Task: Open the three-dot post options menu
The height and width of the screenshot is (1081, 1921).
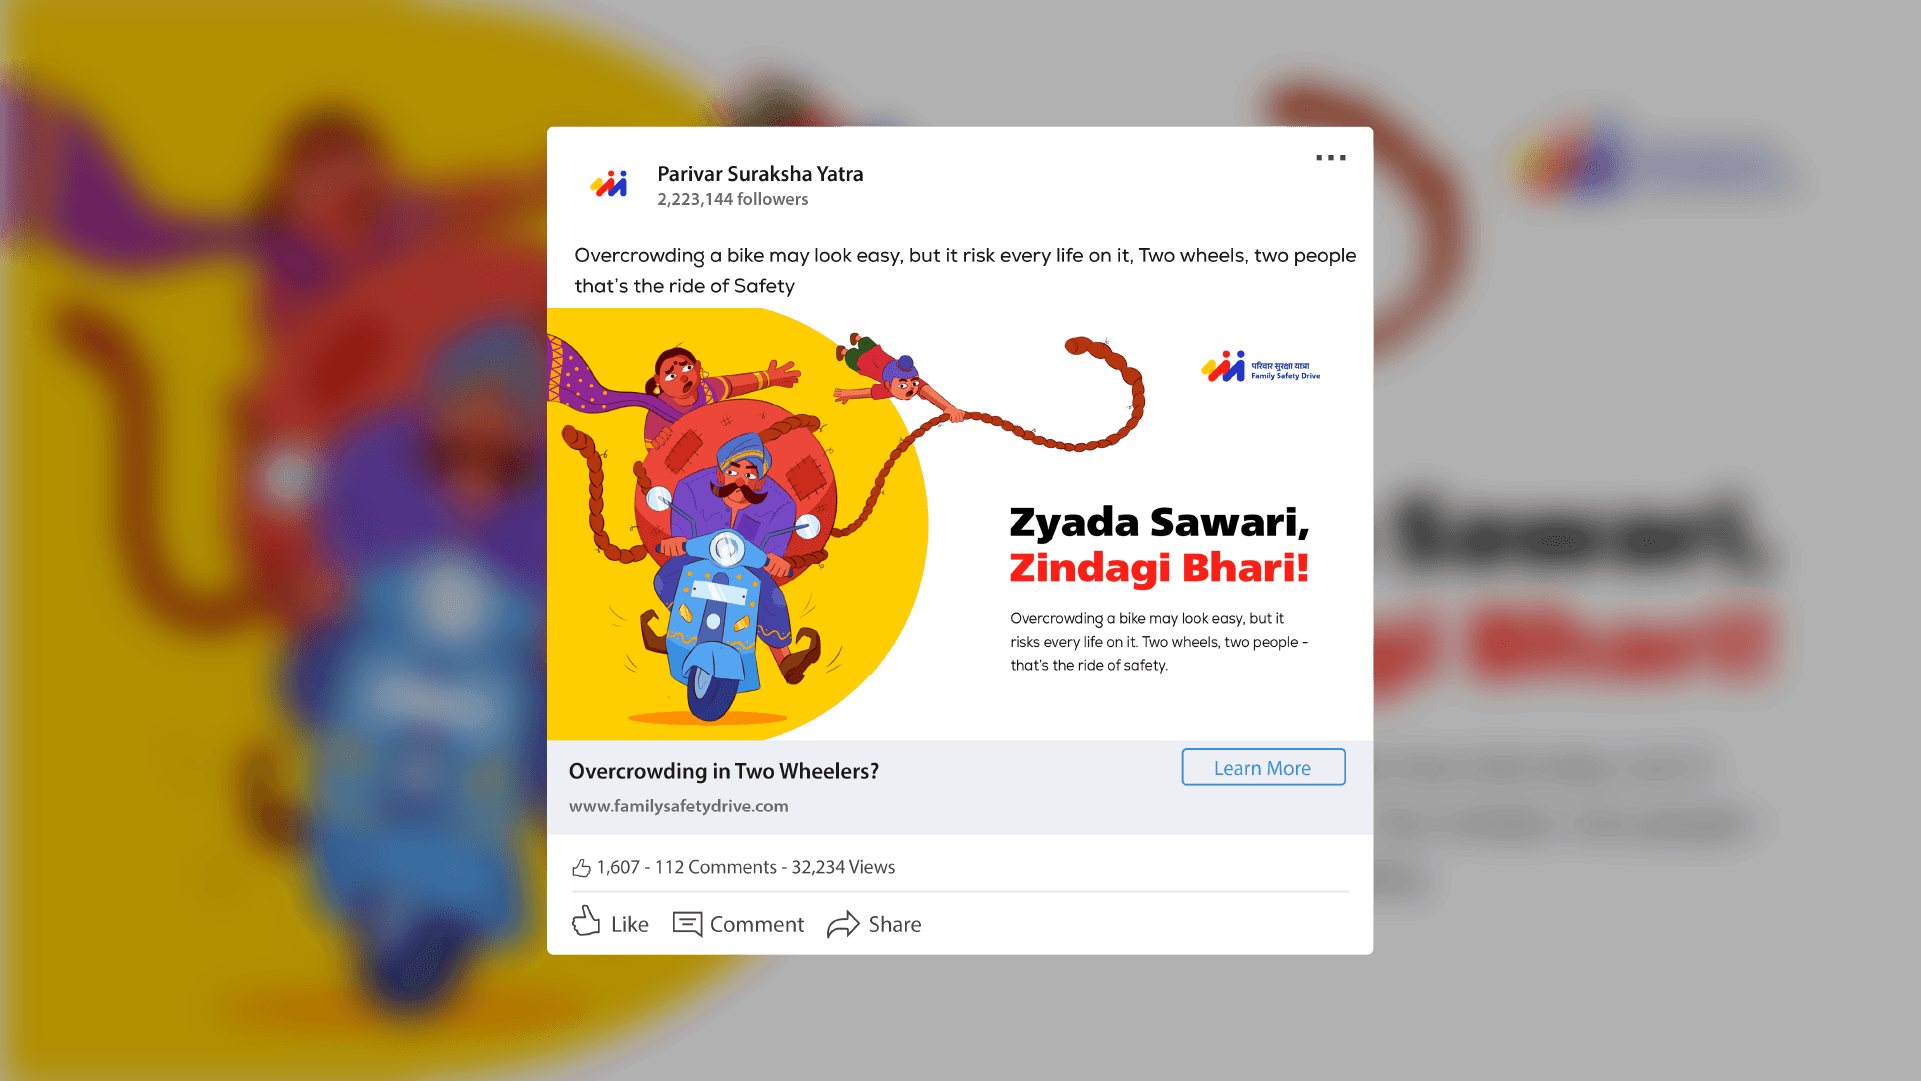Action: point(1330,157)
